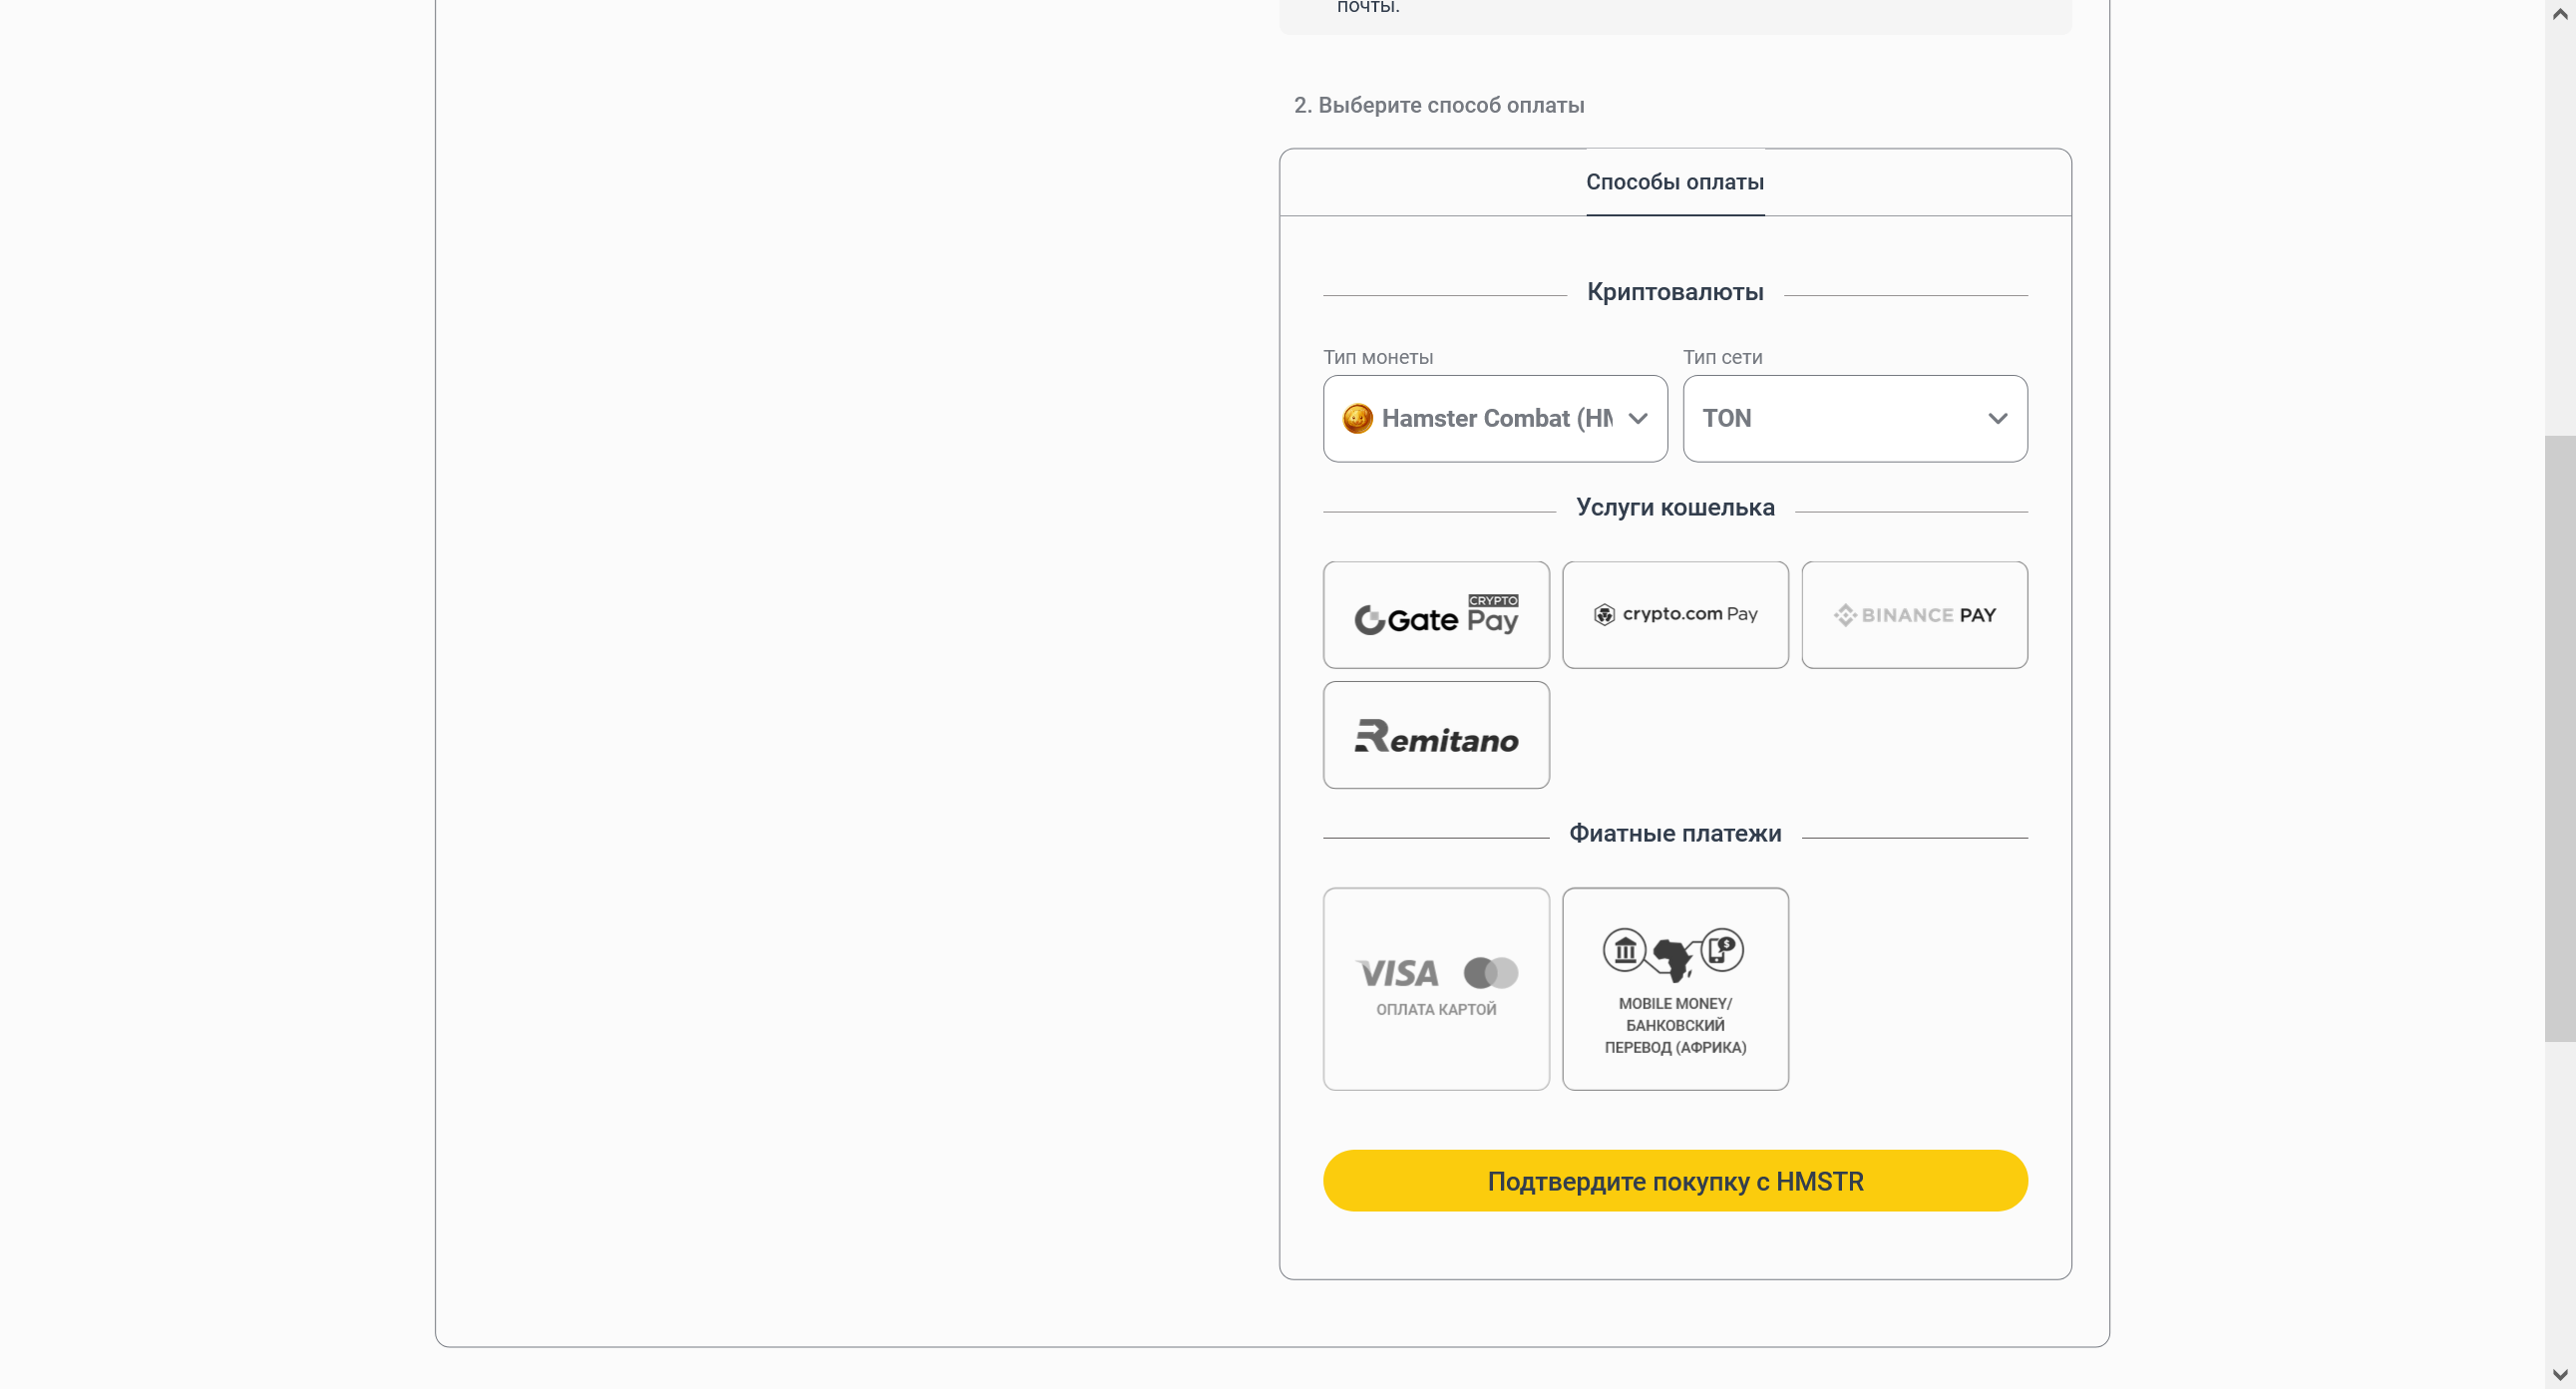Pick Mobile Money Africa bank transfer

pos(1675,988)
